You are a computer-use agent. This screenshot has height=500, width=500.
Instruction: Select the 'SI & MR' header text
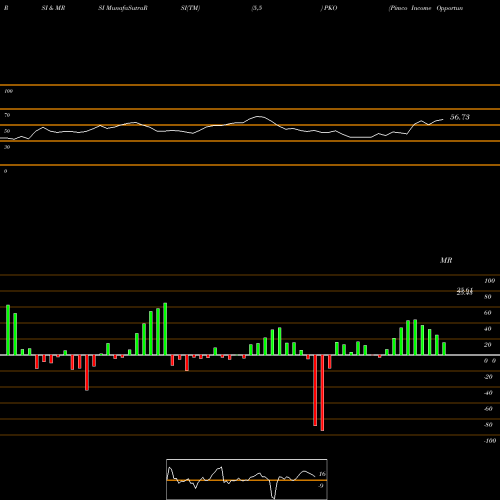53,8
